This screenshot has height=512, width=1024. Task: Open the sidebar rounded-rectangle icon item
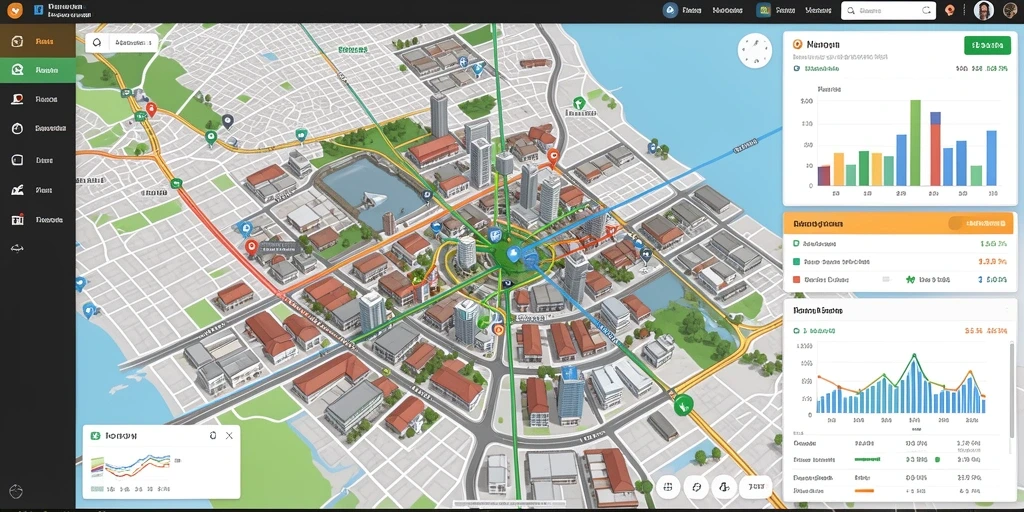[18, 159]
